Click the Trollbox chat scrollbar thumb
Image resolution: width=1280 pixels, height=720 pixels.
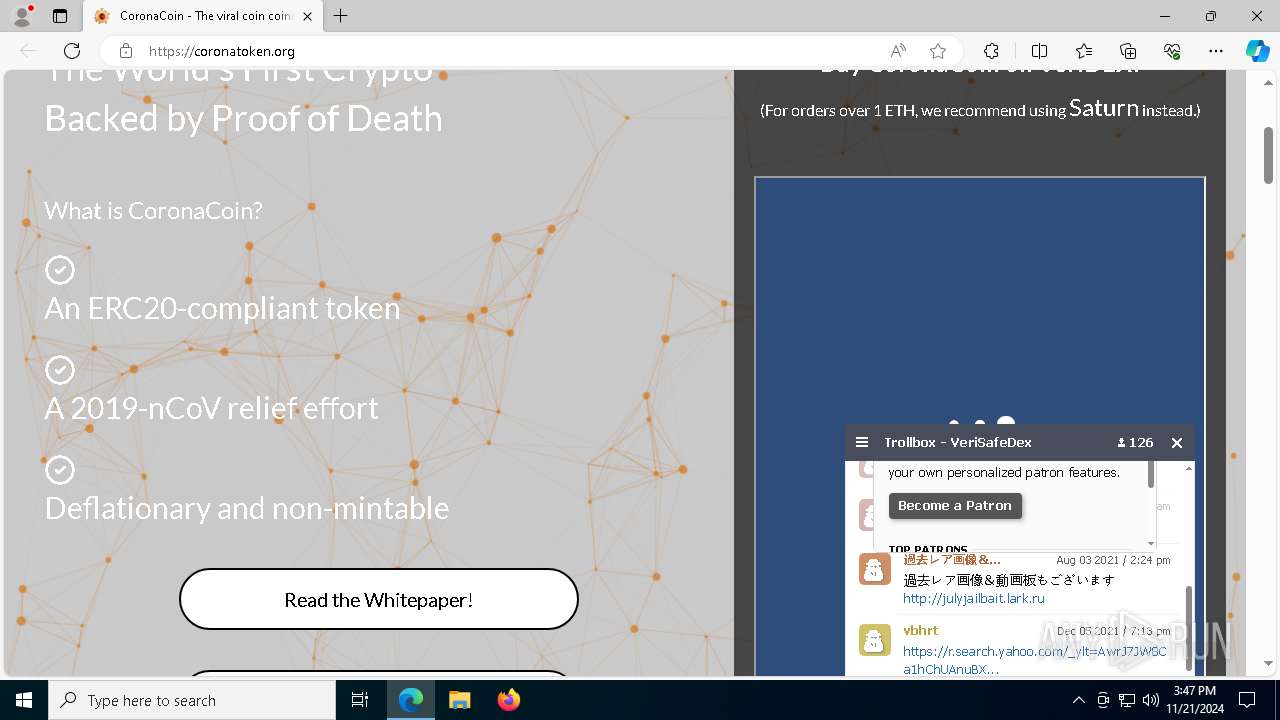click(x=1189, y=628)
